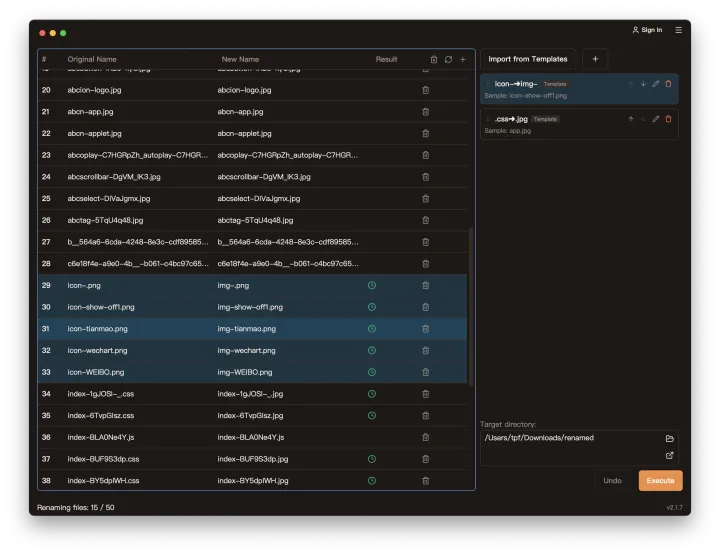Click original name abcn-app.jpg
Viewport: 720px width, 554px height.
coord(90,112)
